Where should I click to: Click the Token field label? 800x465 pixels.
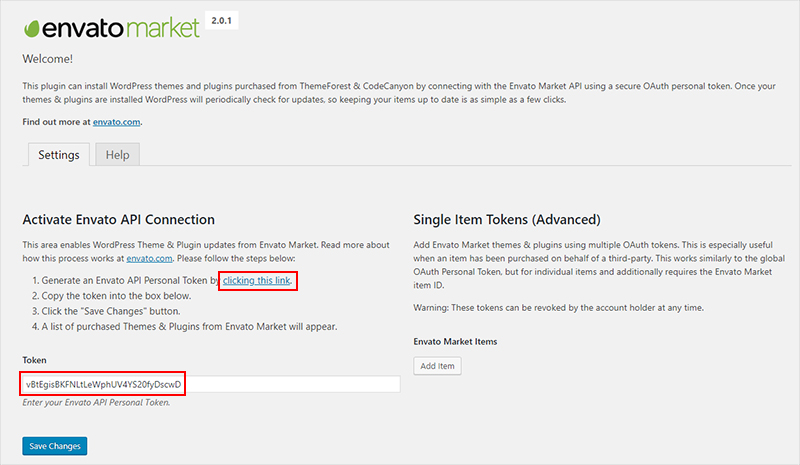34,360
